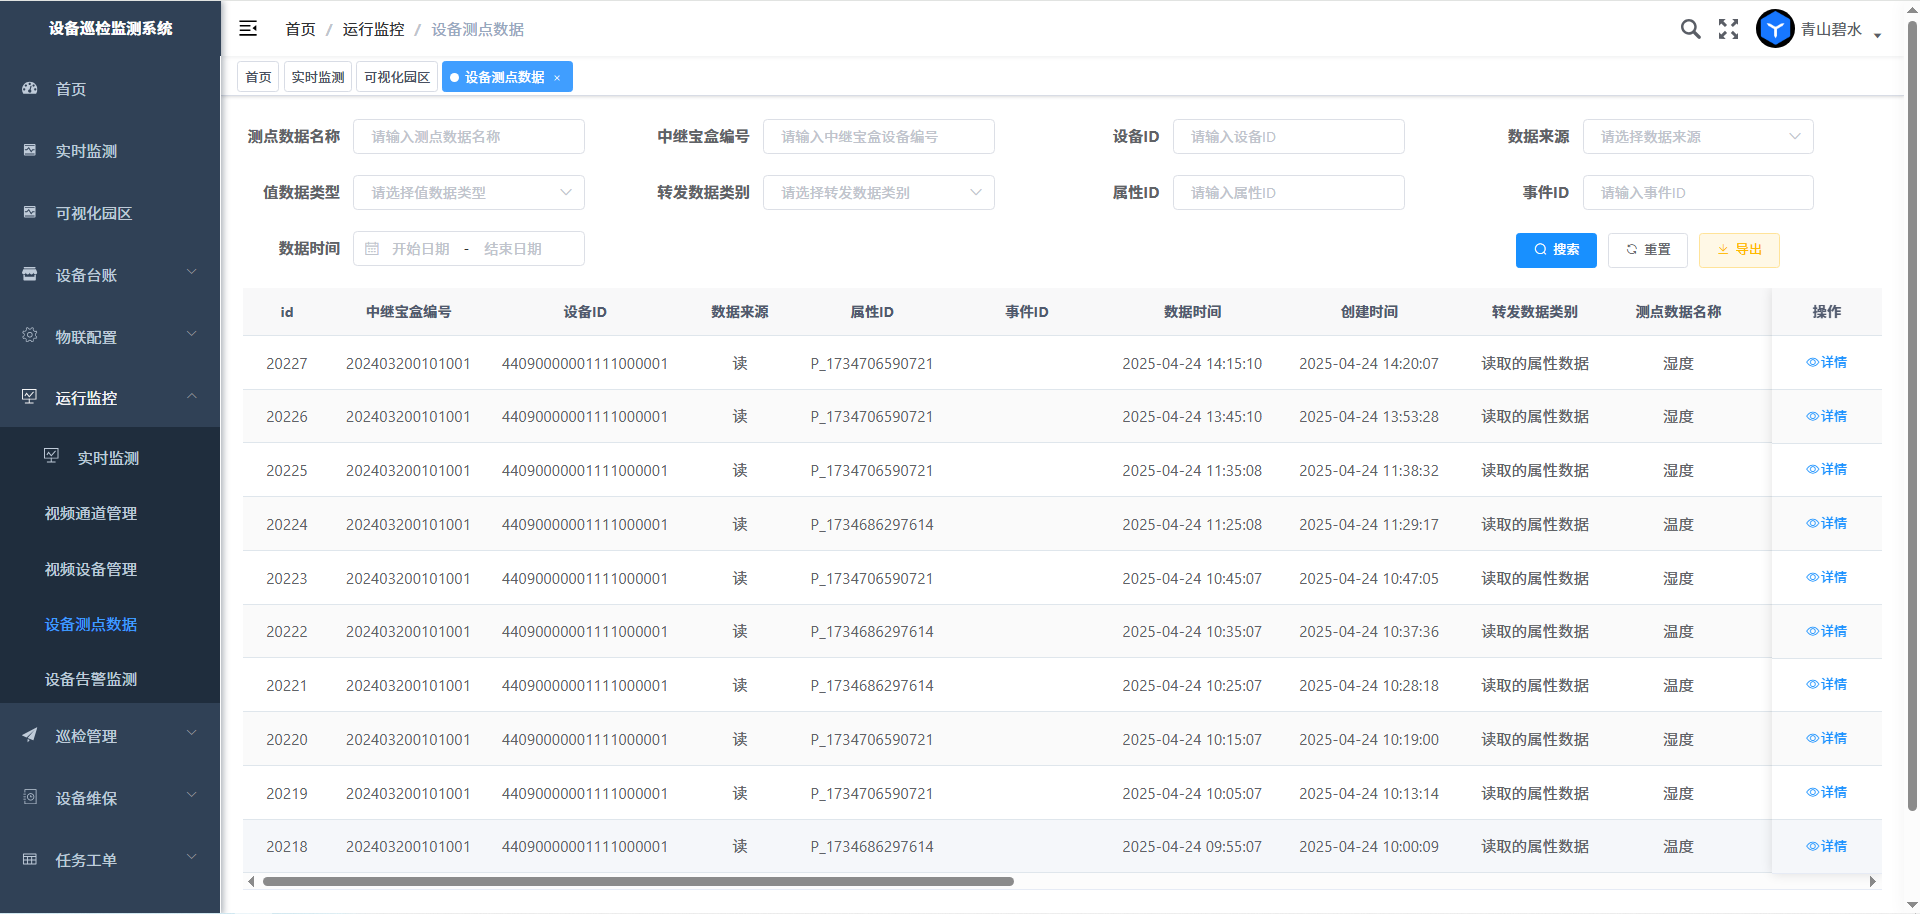This screenshot has height=914, width=1920.
Task: Open the 值数据类型 dropdown
Action: click(468, 193)
